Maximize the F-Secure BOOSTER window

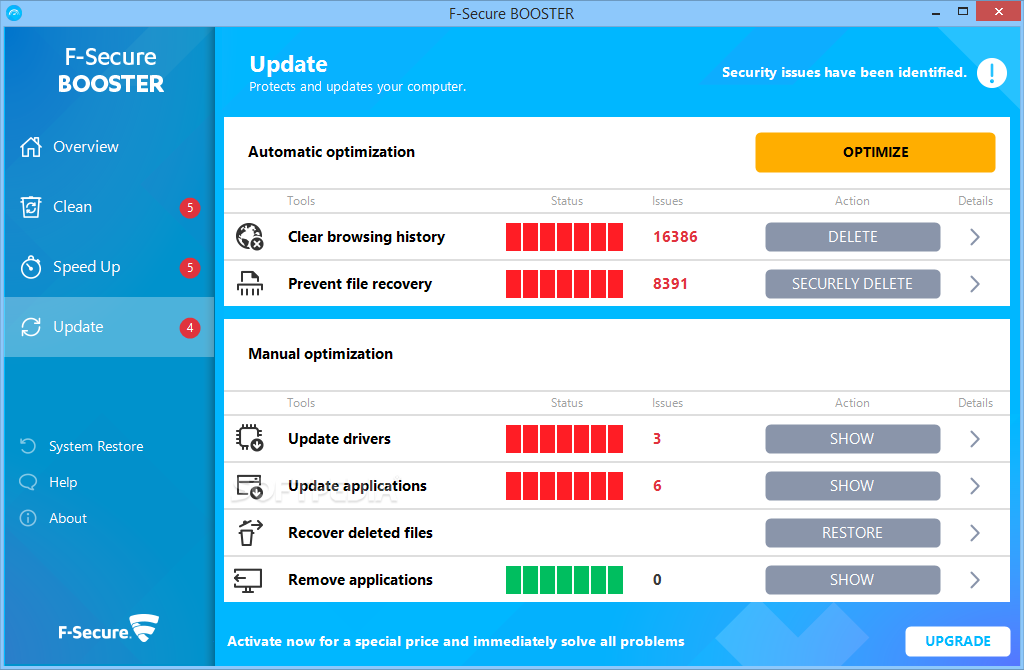point(963,12)
